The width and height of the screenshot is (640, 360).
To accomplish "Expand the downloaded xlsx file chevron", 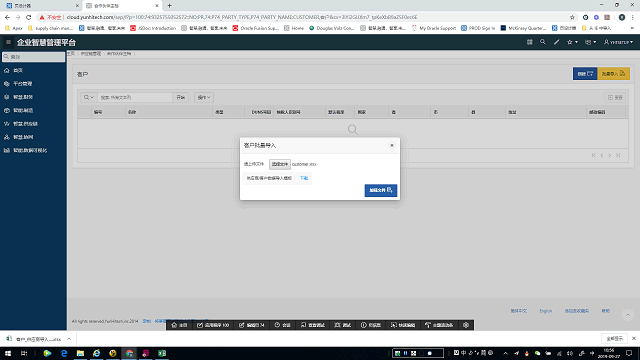I will [x=69, y=339].
